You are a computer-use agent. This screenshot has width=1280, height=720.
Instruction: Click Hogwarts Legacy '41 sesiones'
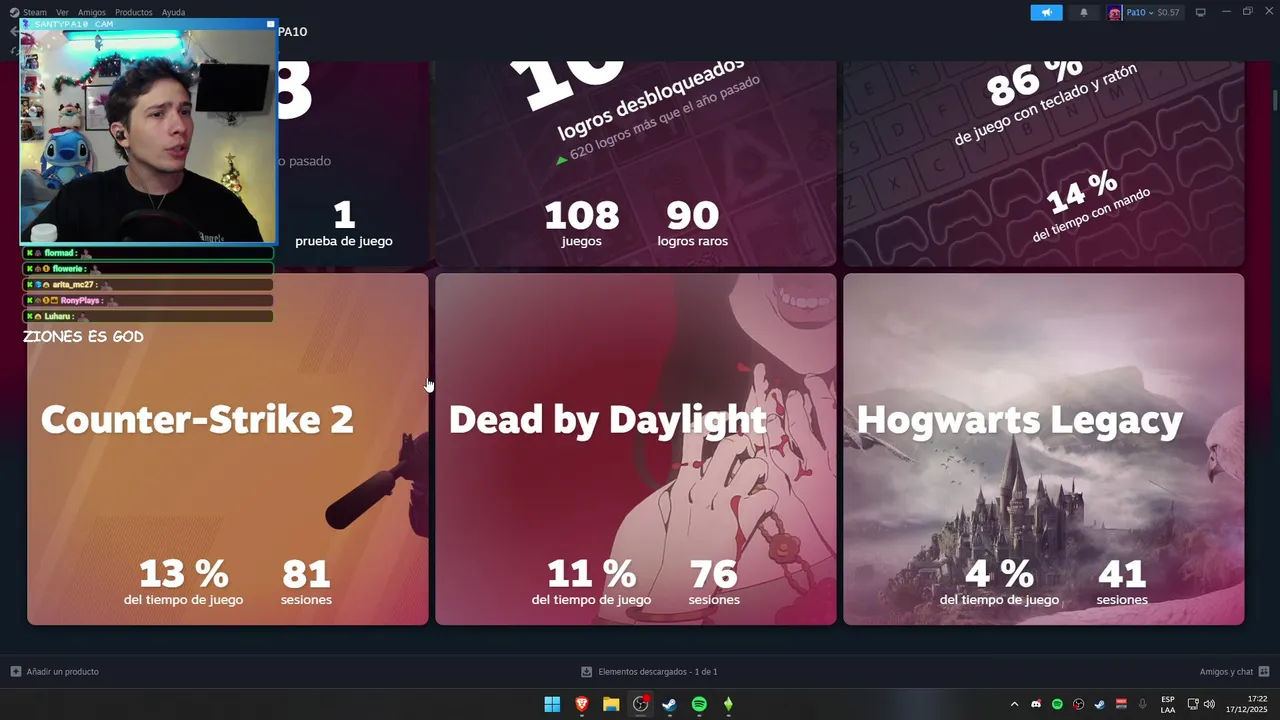tap(1122, 582)
